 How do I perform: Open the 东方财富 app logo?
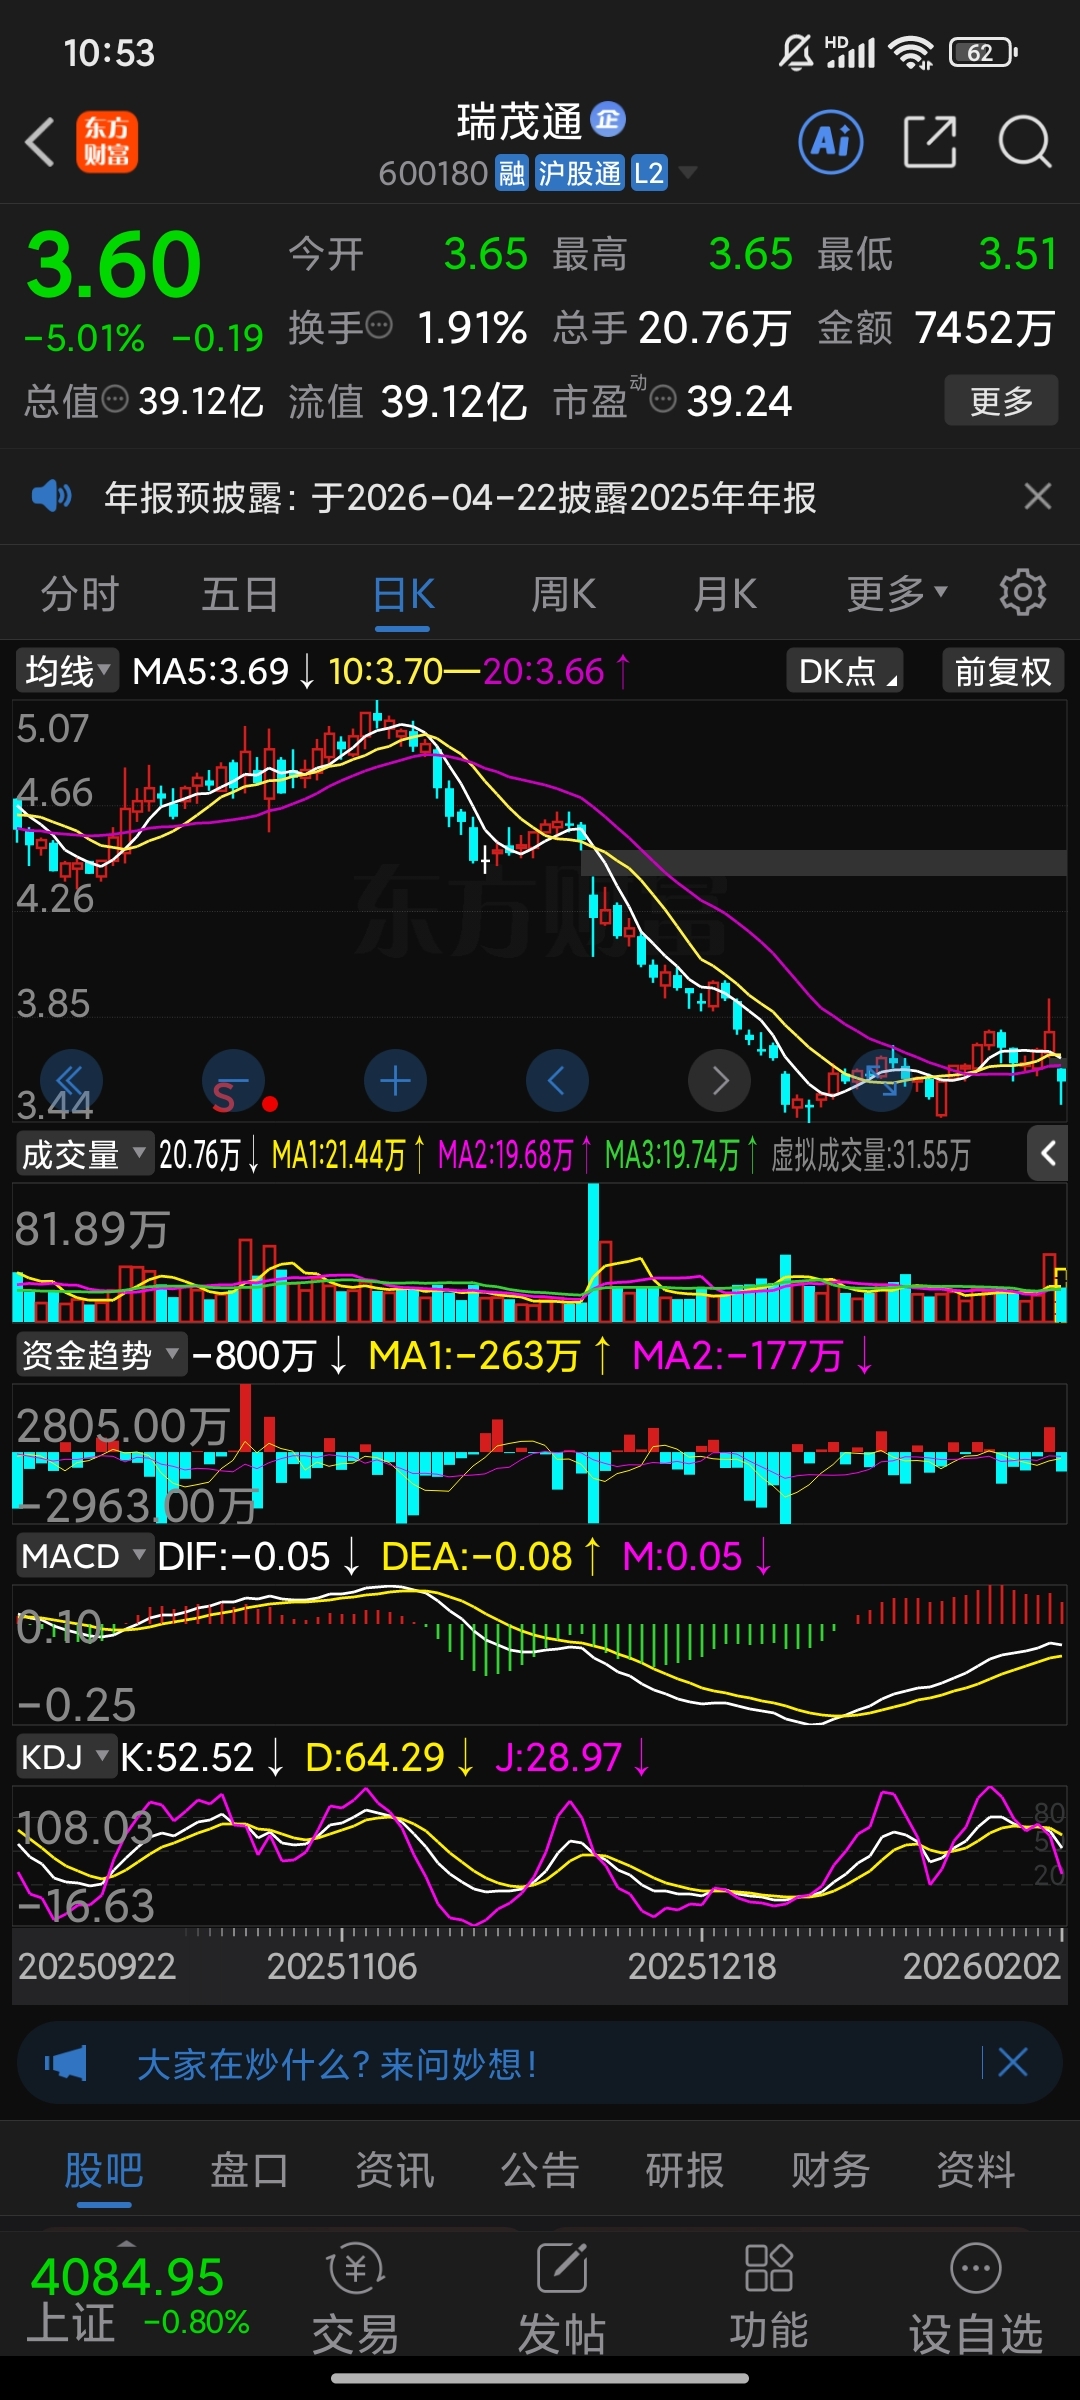point(107,141)
